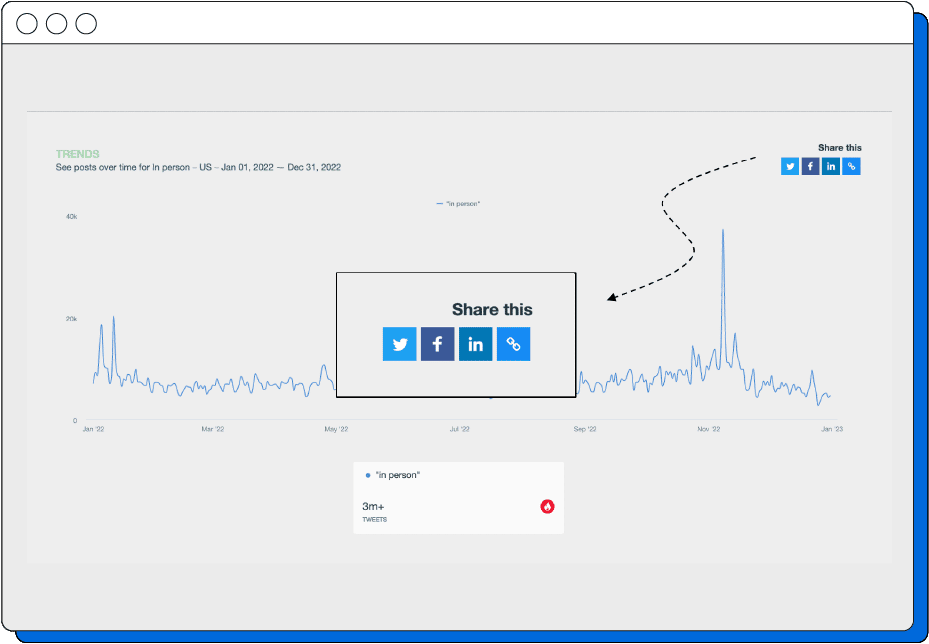
Task: Click the large "Share this" heading in callout
Action: [492, 310]
